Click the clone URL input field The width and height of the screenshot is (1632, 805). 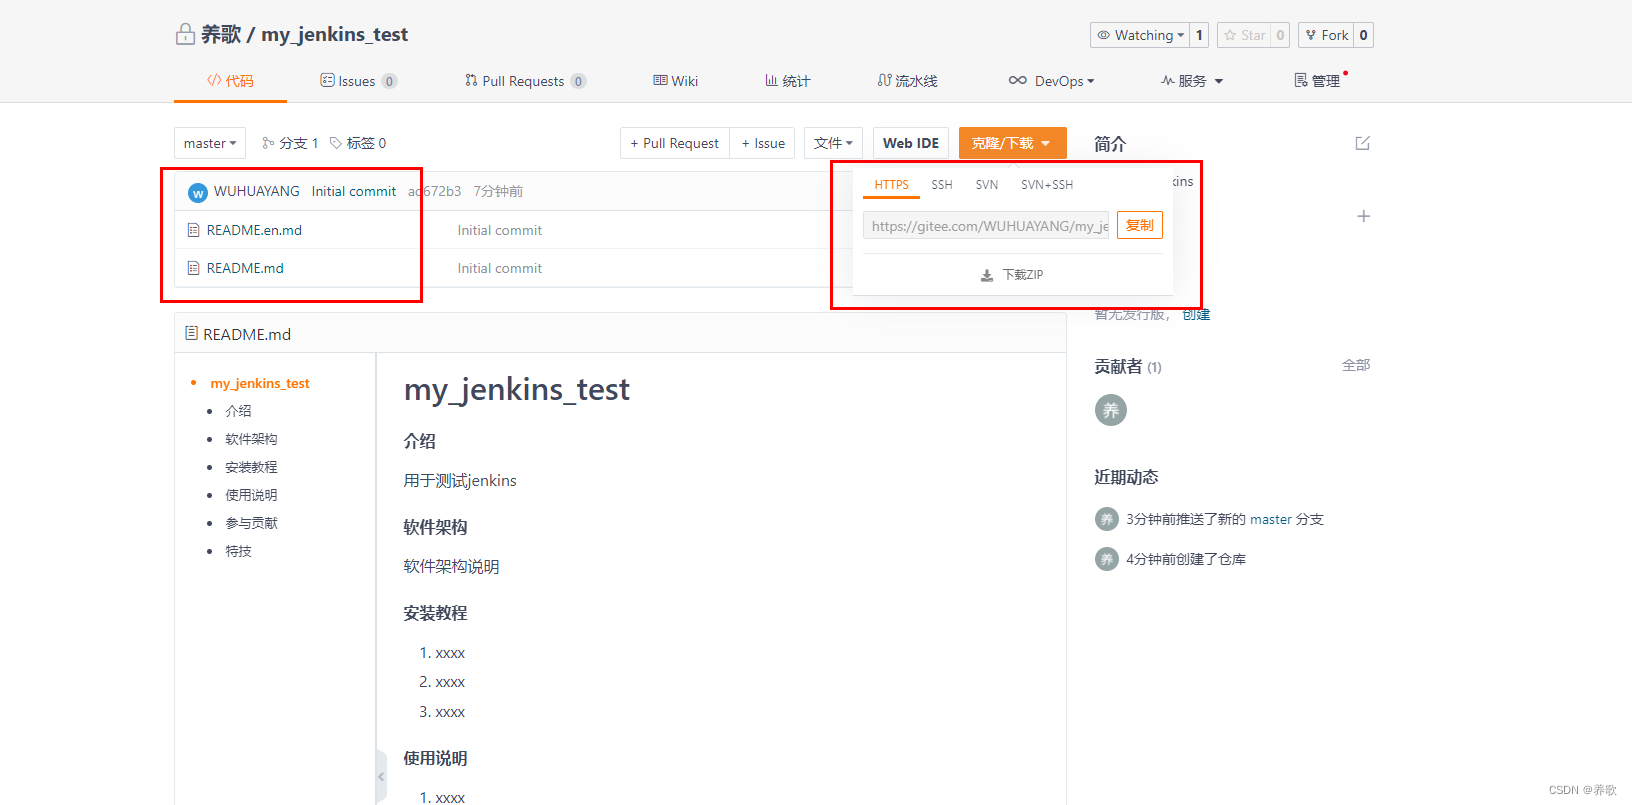[x=986, y=226]
